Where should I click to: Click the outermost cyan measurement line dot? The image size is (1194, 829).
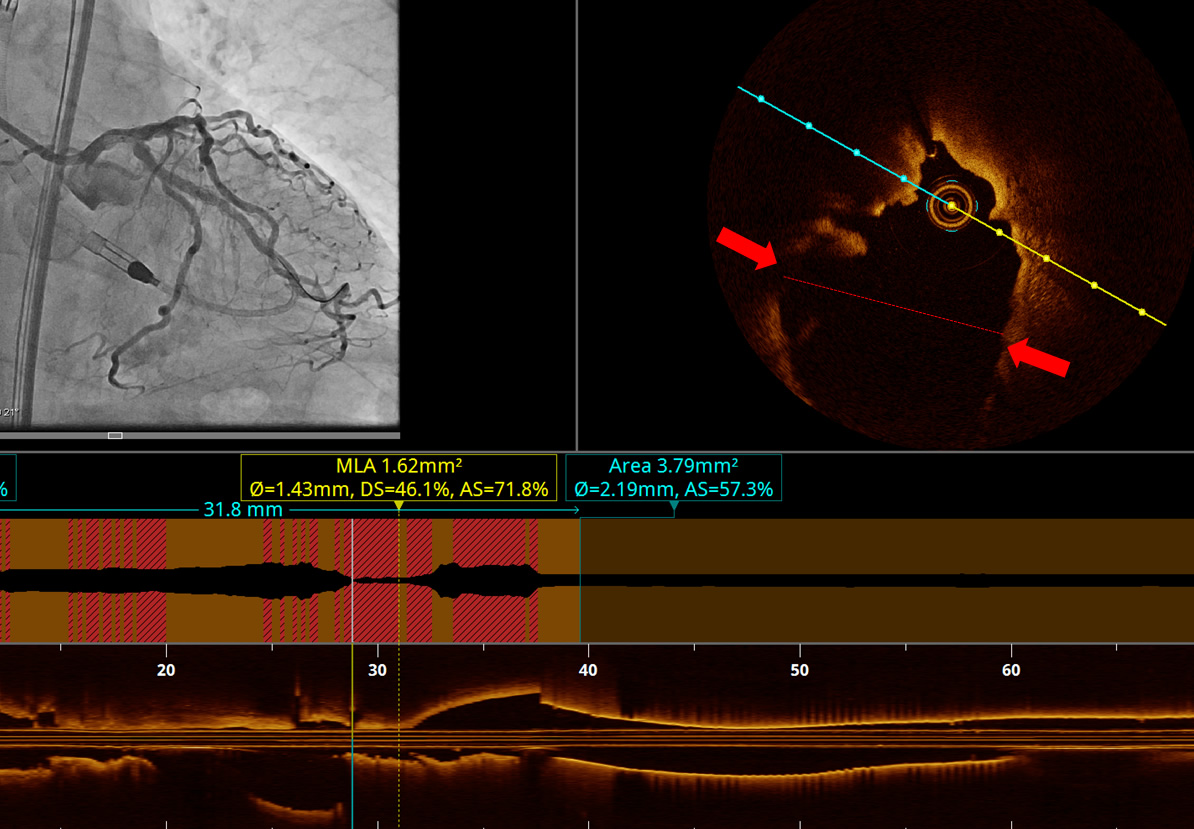[761, 99]
